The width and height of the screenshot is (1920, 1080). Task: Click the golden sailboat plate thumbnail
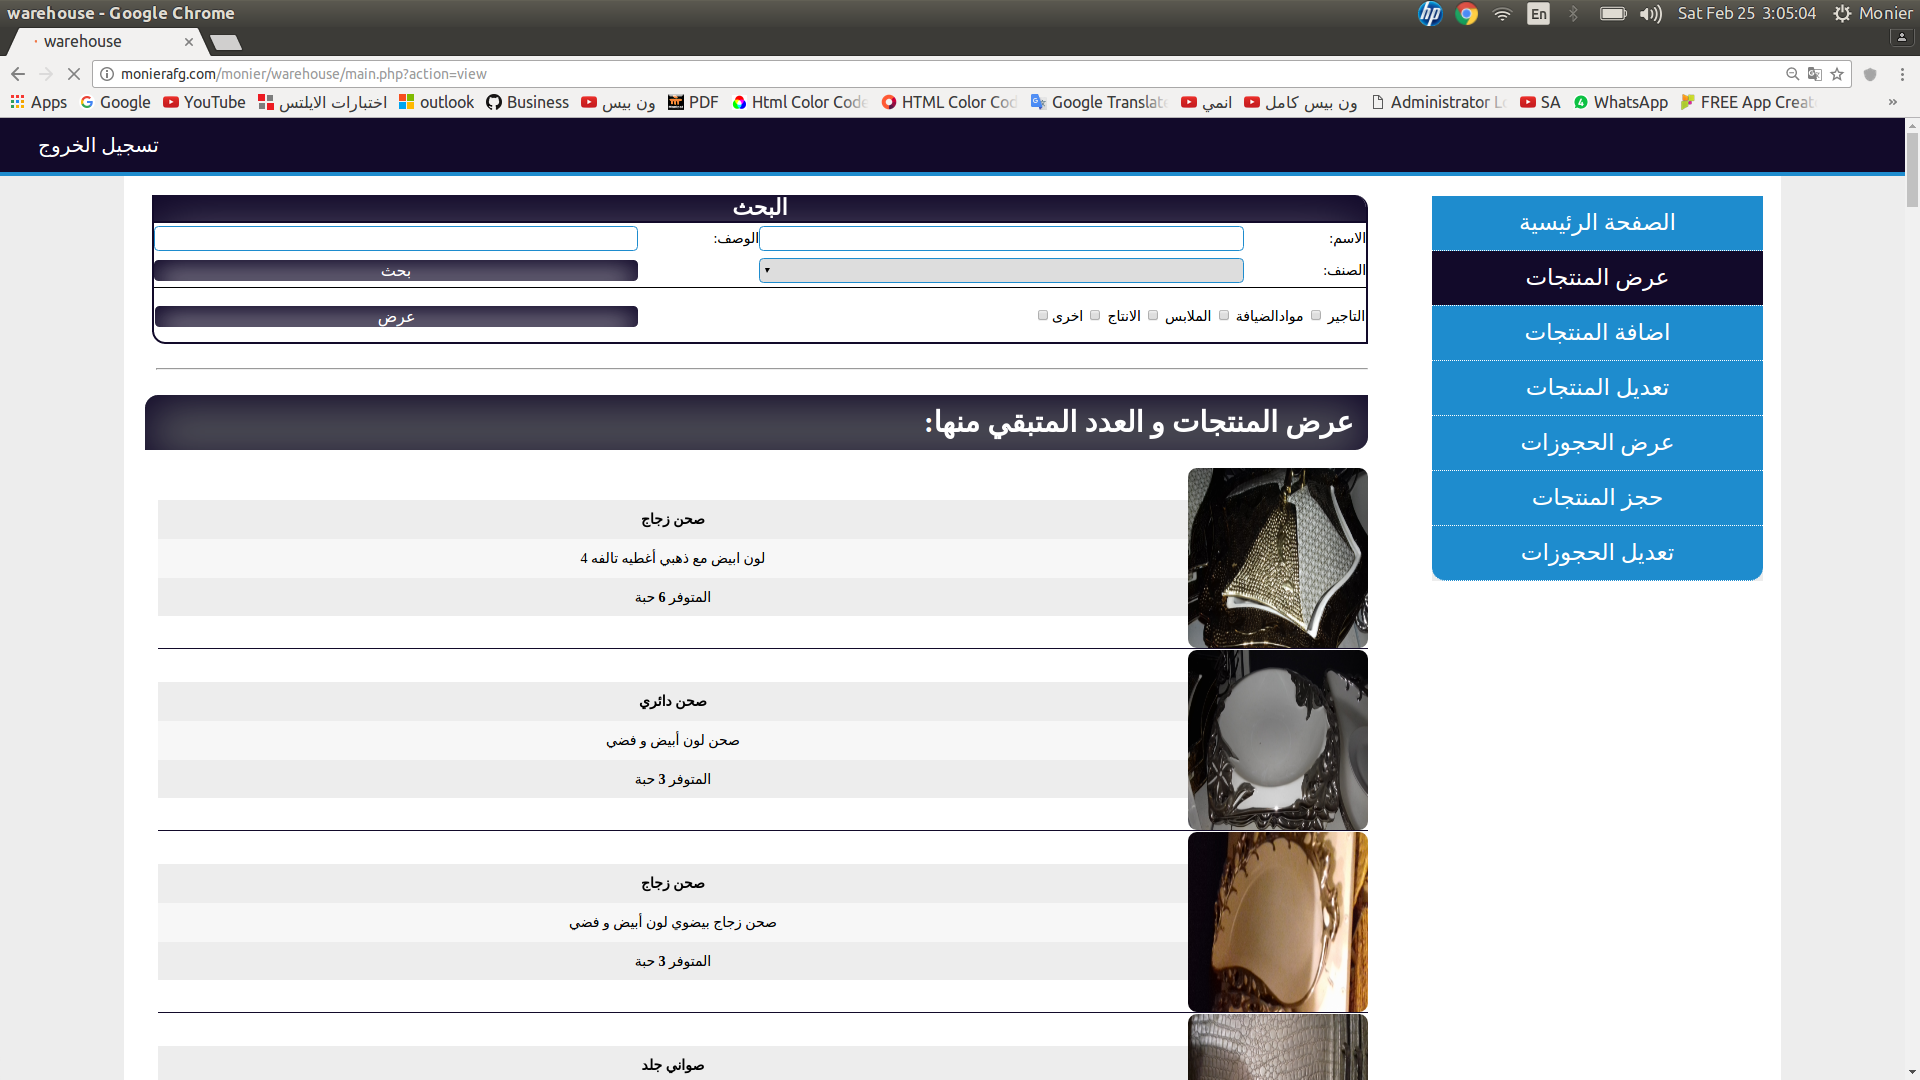[1278, 558]
